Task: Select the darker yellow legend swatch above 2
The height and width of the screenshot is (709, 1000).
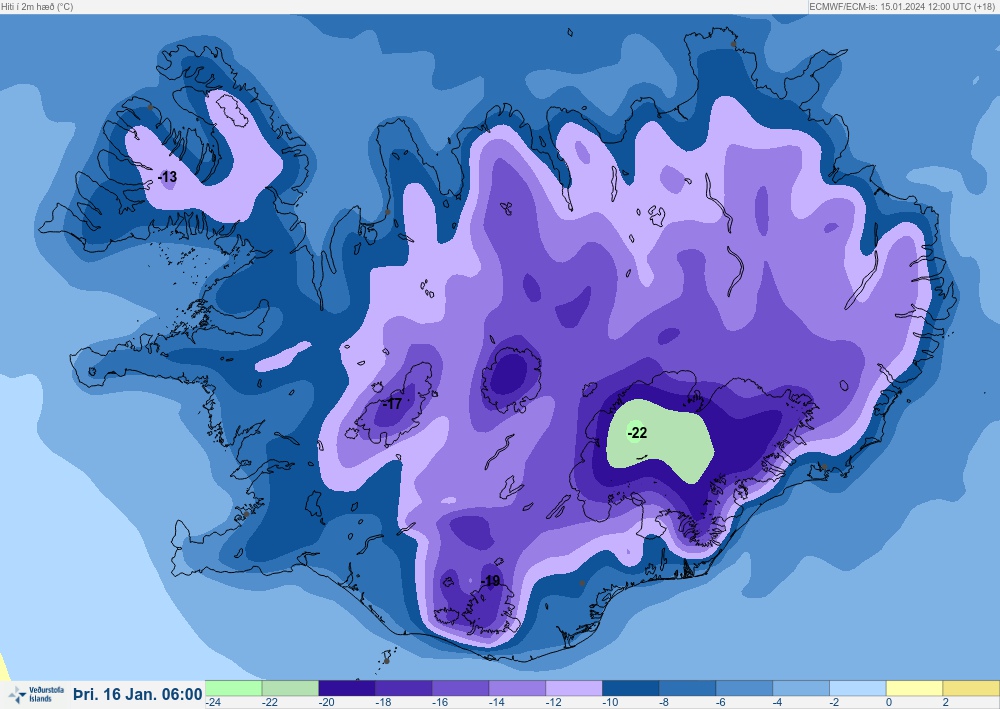Action: pos(971,688)
